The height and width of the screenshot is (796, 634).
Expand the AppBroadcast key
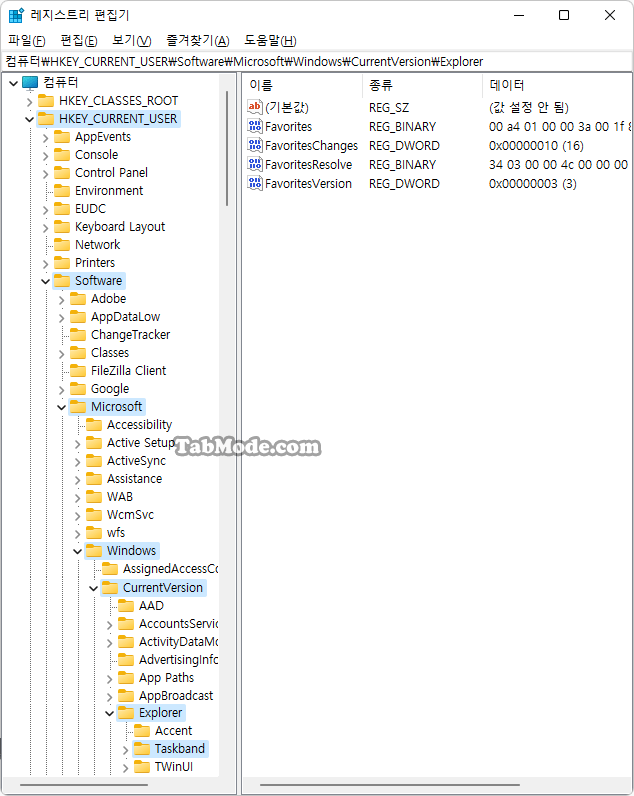coord(110,696)
